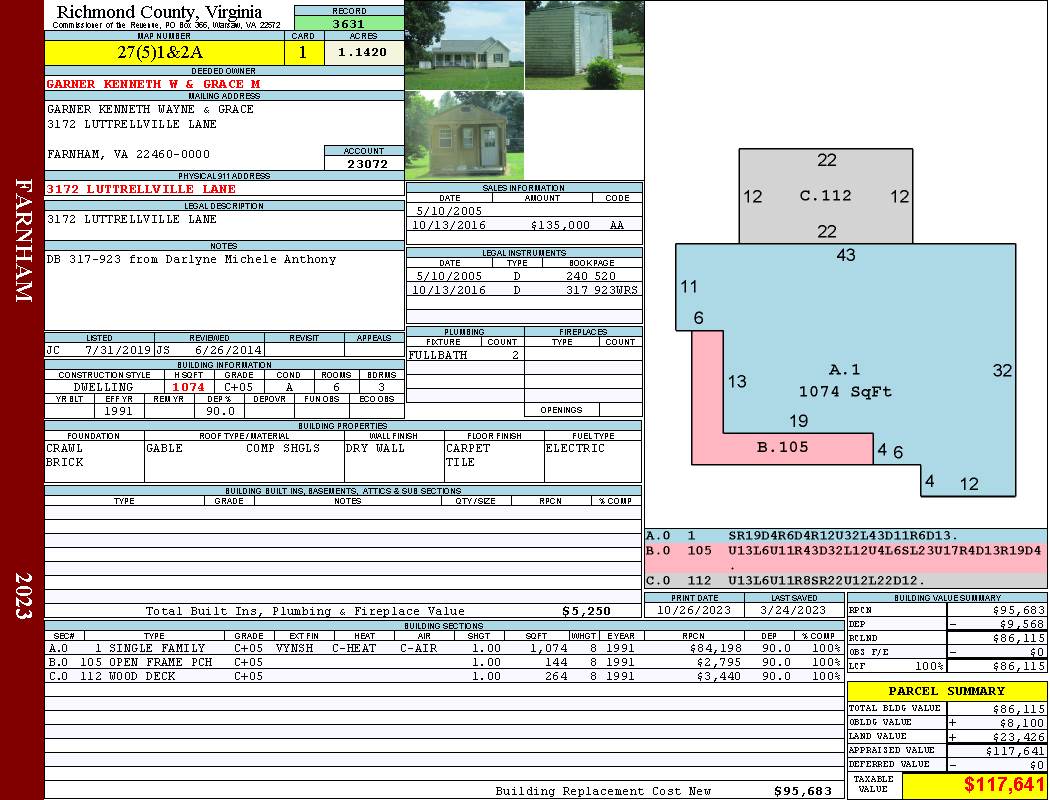Select the A.0 single family section row

tap(444, 648)
